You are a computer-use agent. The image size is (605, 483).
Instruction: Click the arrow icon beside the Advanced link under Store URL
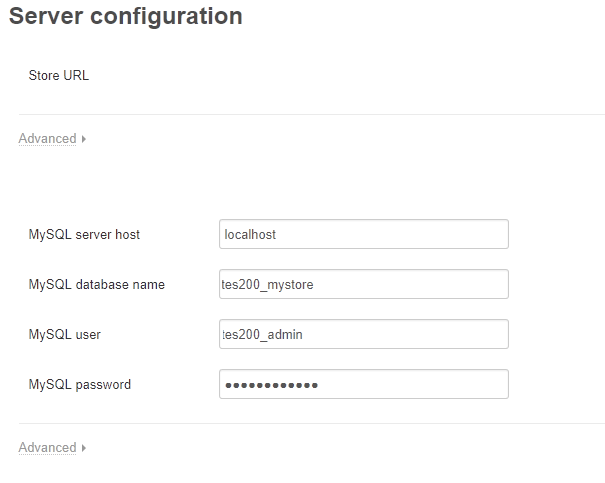[x=84, y=139]
